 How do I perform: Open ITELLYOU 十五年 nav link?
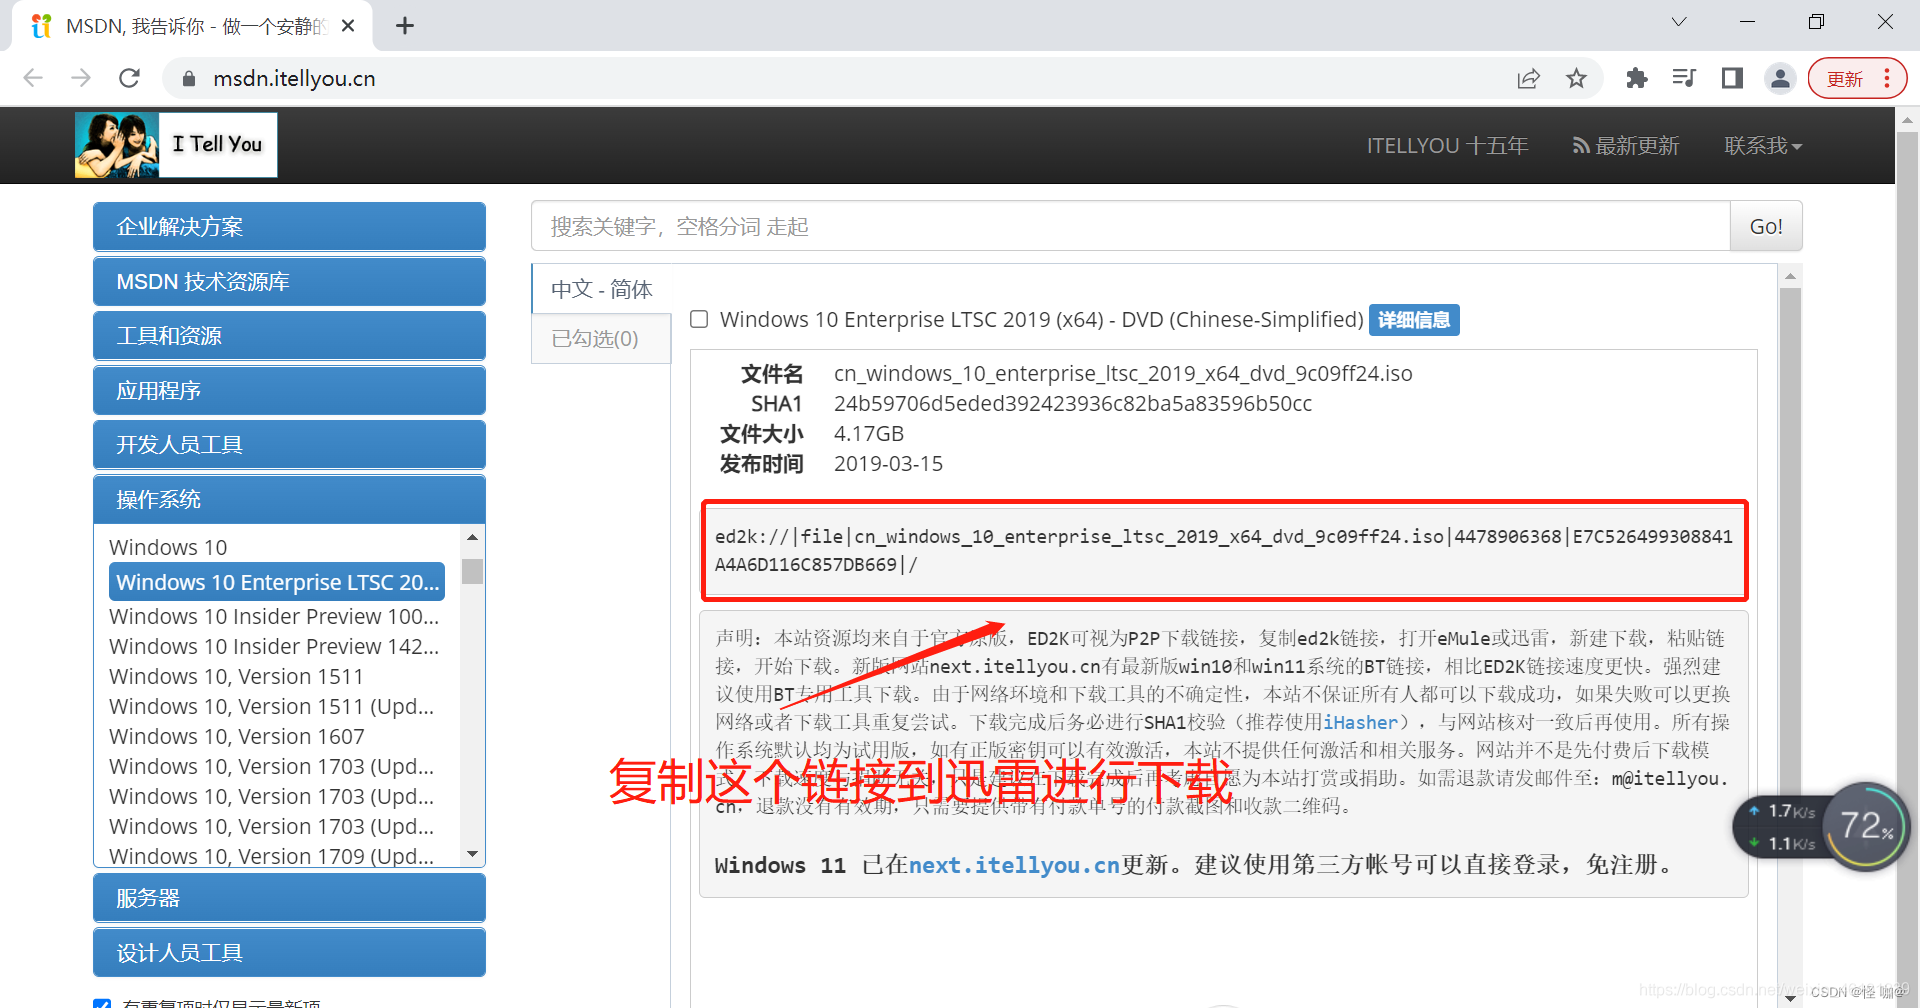pyautogui.click(x=1447, y=146)
